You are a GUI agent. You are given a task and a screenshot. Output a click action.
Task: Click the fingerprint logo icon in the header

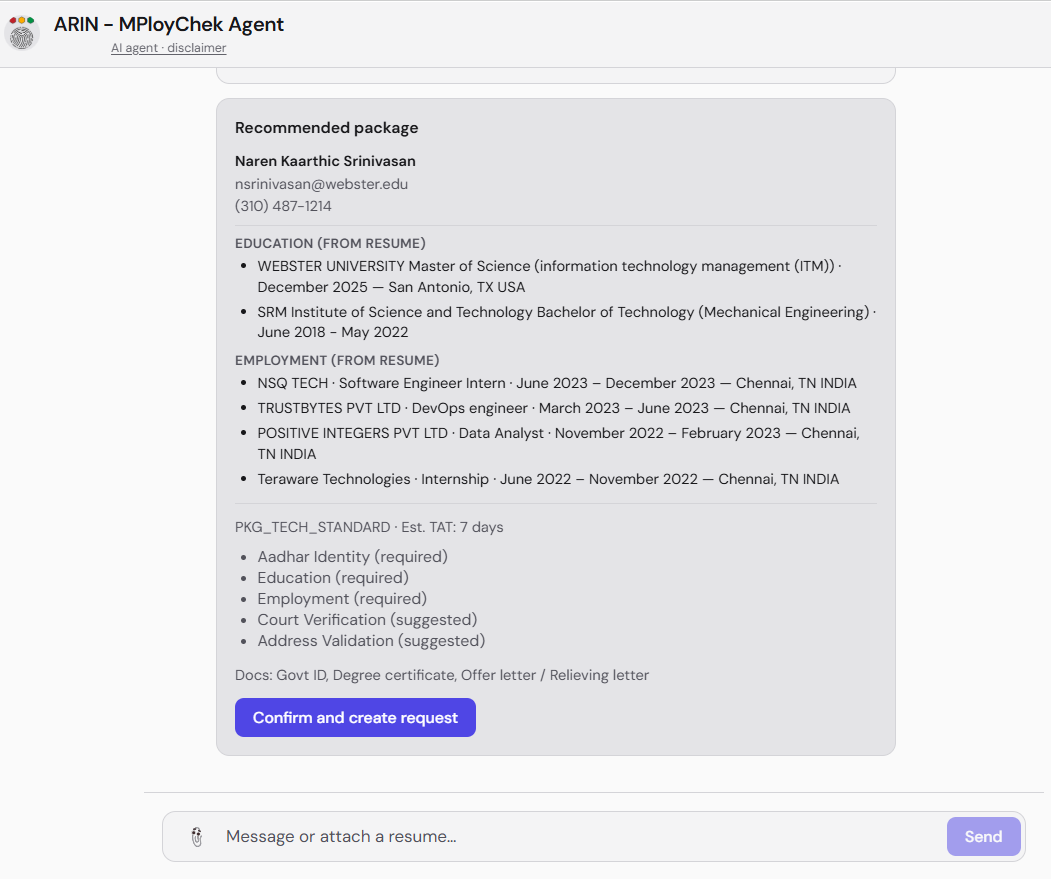coord(22,38)
